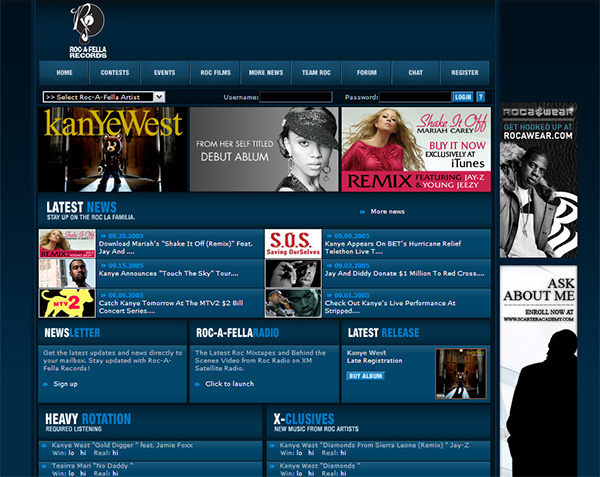
Task: Click the Teairra Mari "No Daddy" track title
Action: pyautogui.click(x=92, y=466)
